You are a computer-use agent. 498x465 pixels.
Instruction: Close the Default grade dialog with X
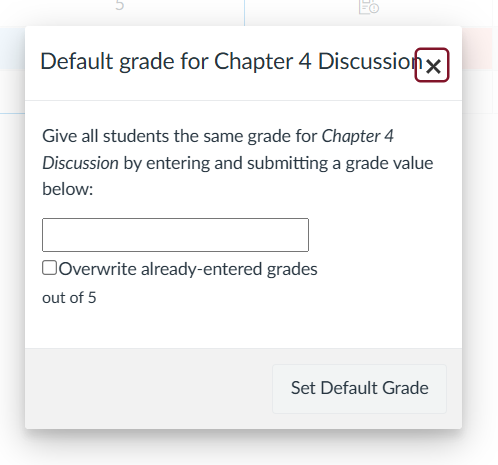click(x=432, y=65)
